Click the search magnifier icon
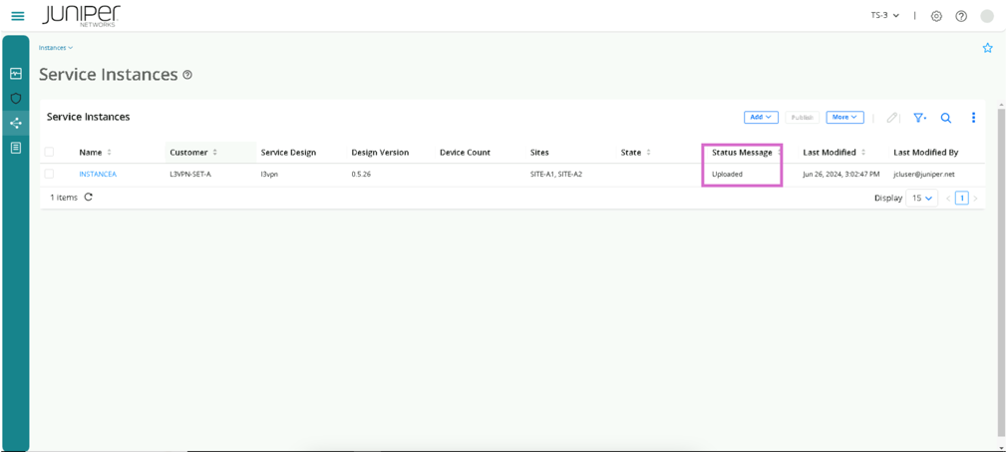 click(x=946, y=118)
